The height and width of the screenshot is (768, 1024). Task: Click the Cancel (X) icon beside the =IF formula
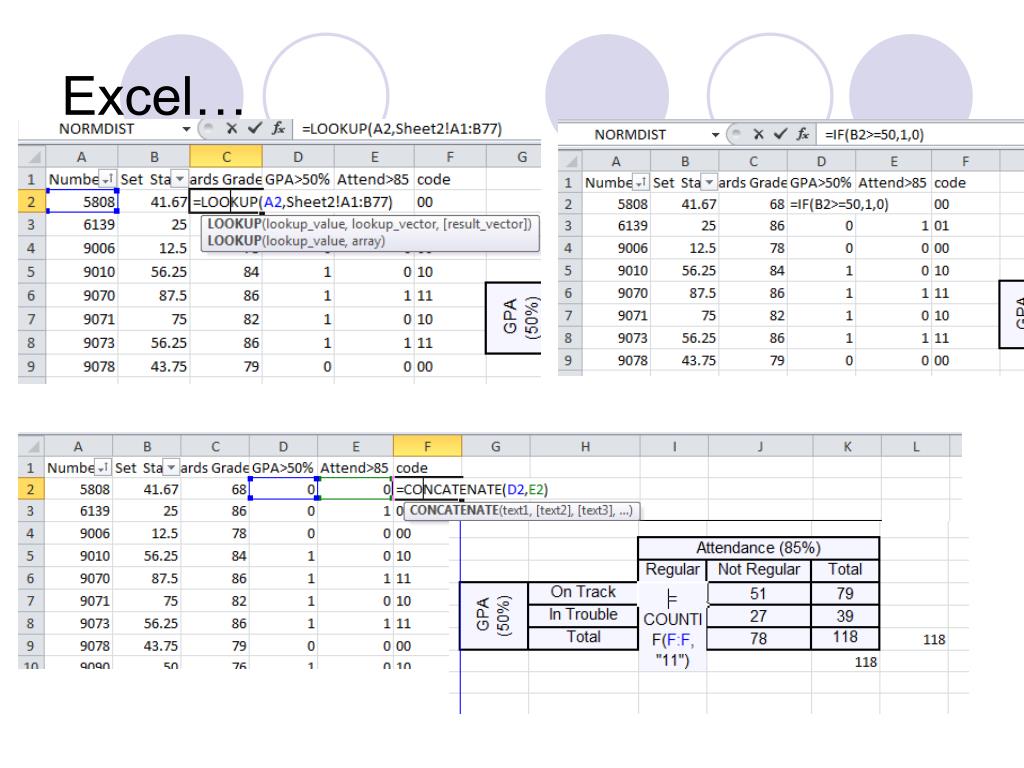pos(758,134)
